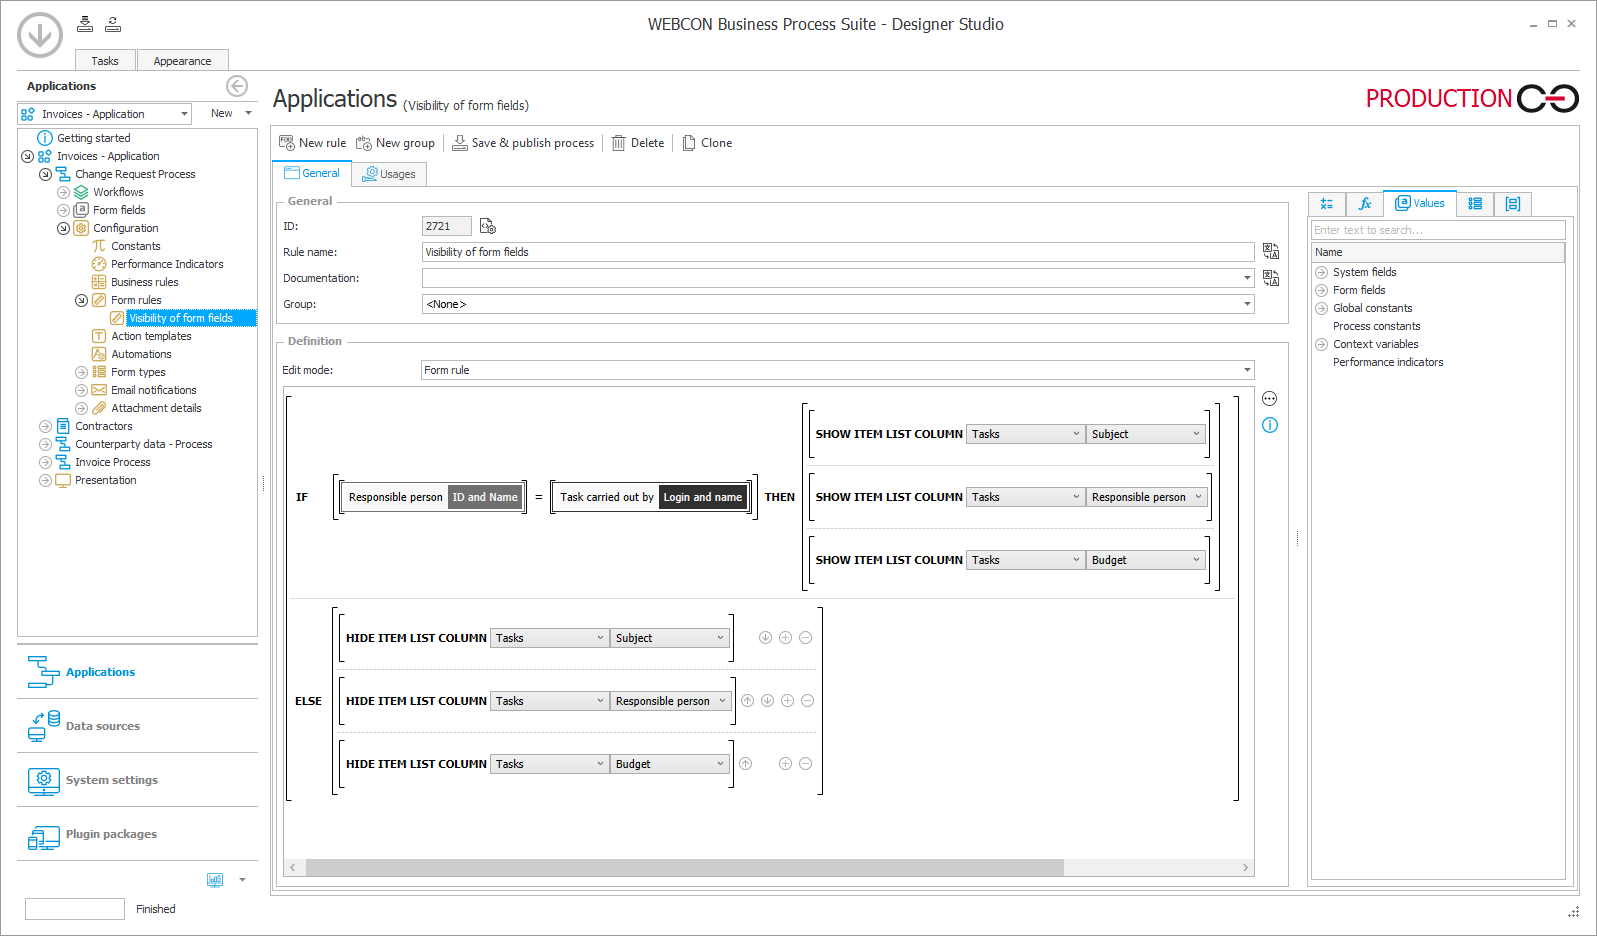
Task: Open the operators tab in the right panel
Action: click(1327, 204)
